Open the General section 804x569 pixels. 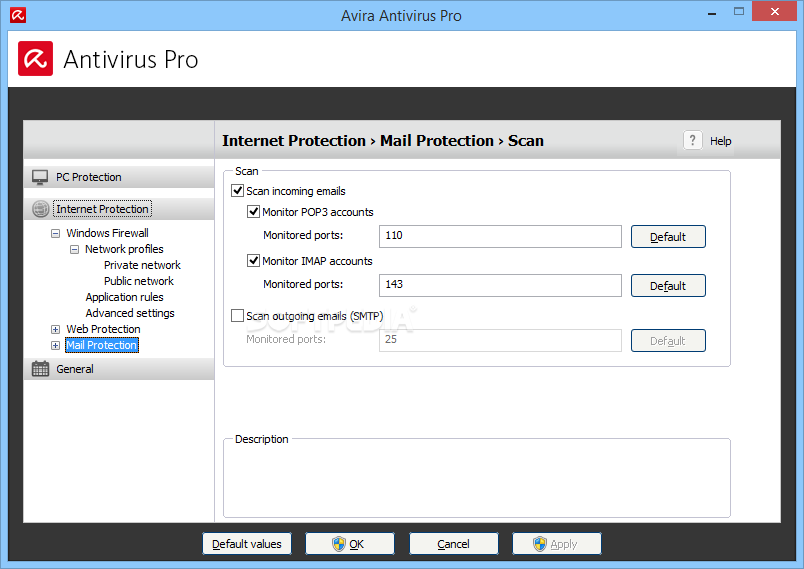pyautogui.click(x=119, y=369)
